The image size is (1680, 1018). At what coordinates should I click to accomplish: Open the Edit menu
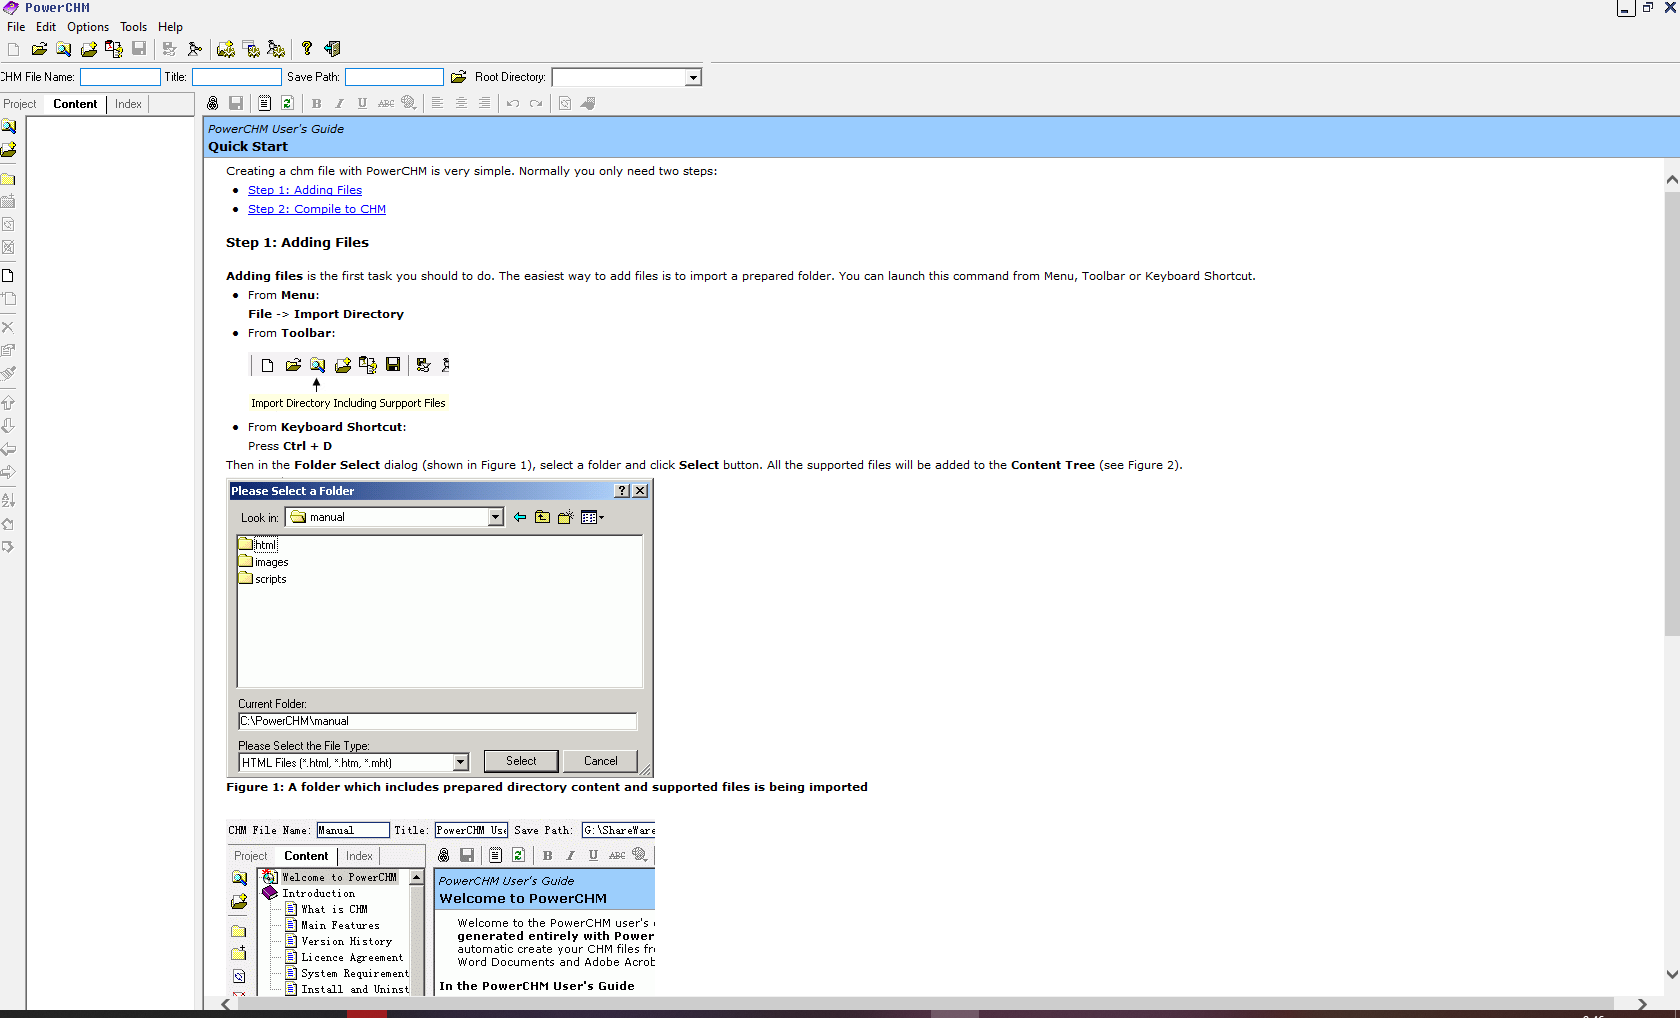pos(46,27)
